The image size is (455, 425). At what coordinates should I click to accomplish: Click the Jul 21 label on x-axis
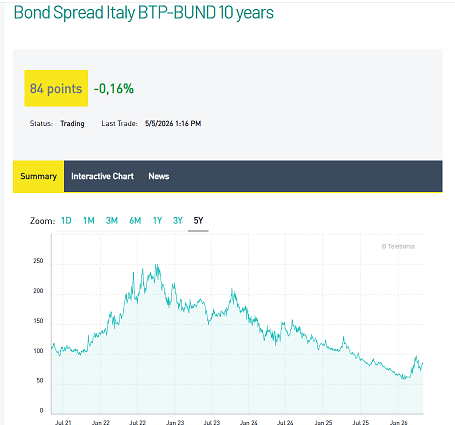63,422
